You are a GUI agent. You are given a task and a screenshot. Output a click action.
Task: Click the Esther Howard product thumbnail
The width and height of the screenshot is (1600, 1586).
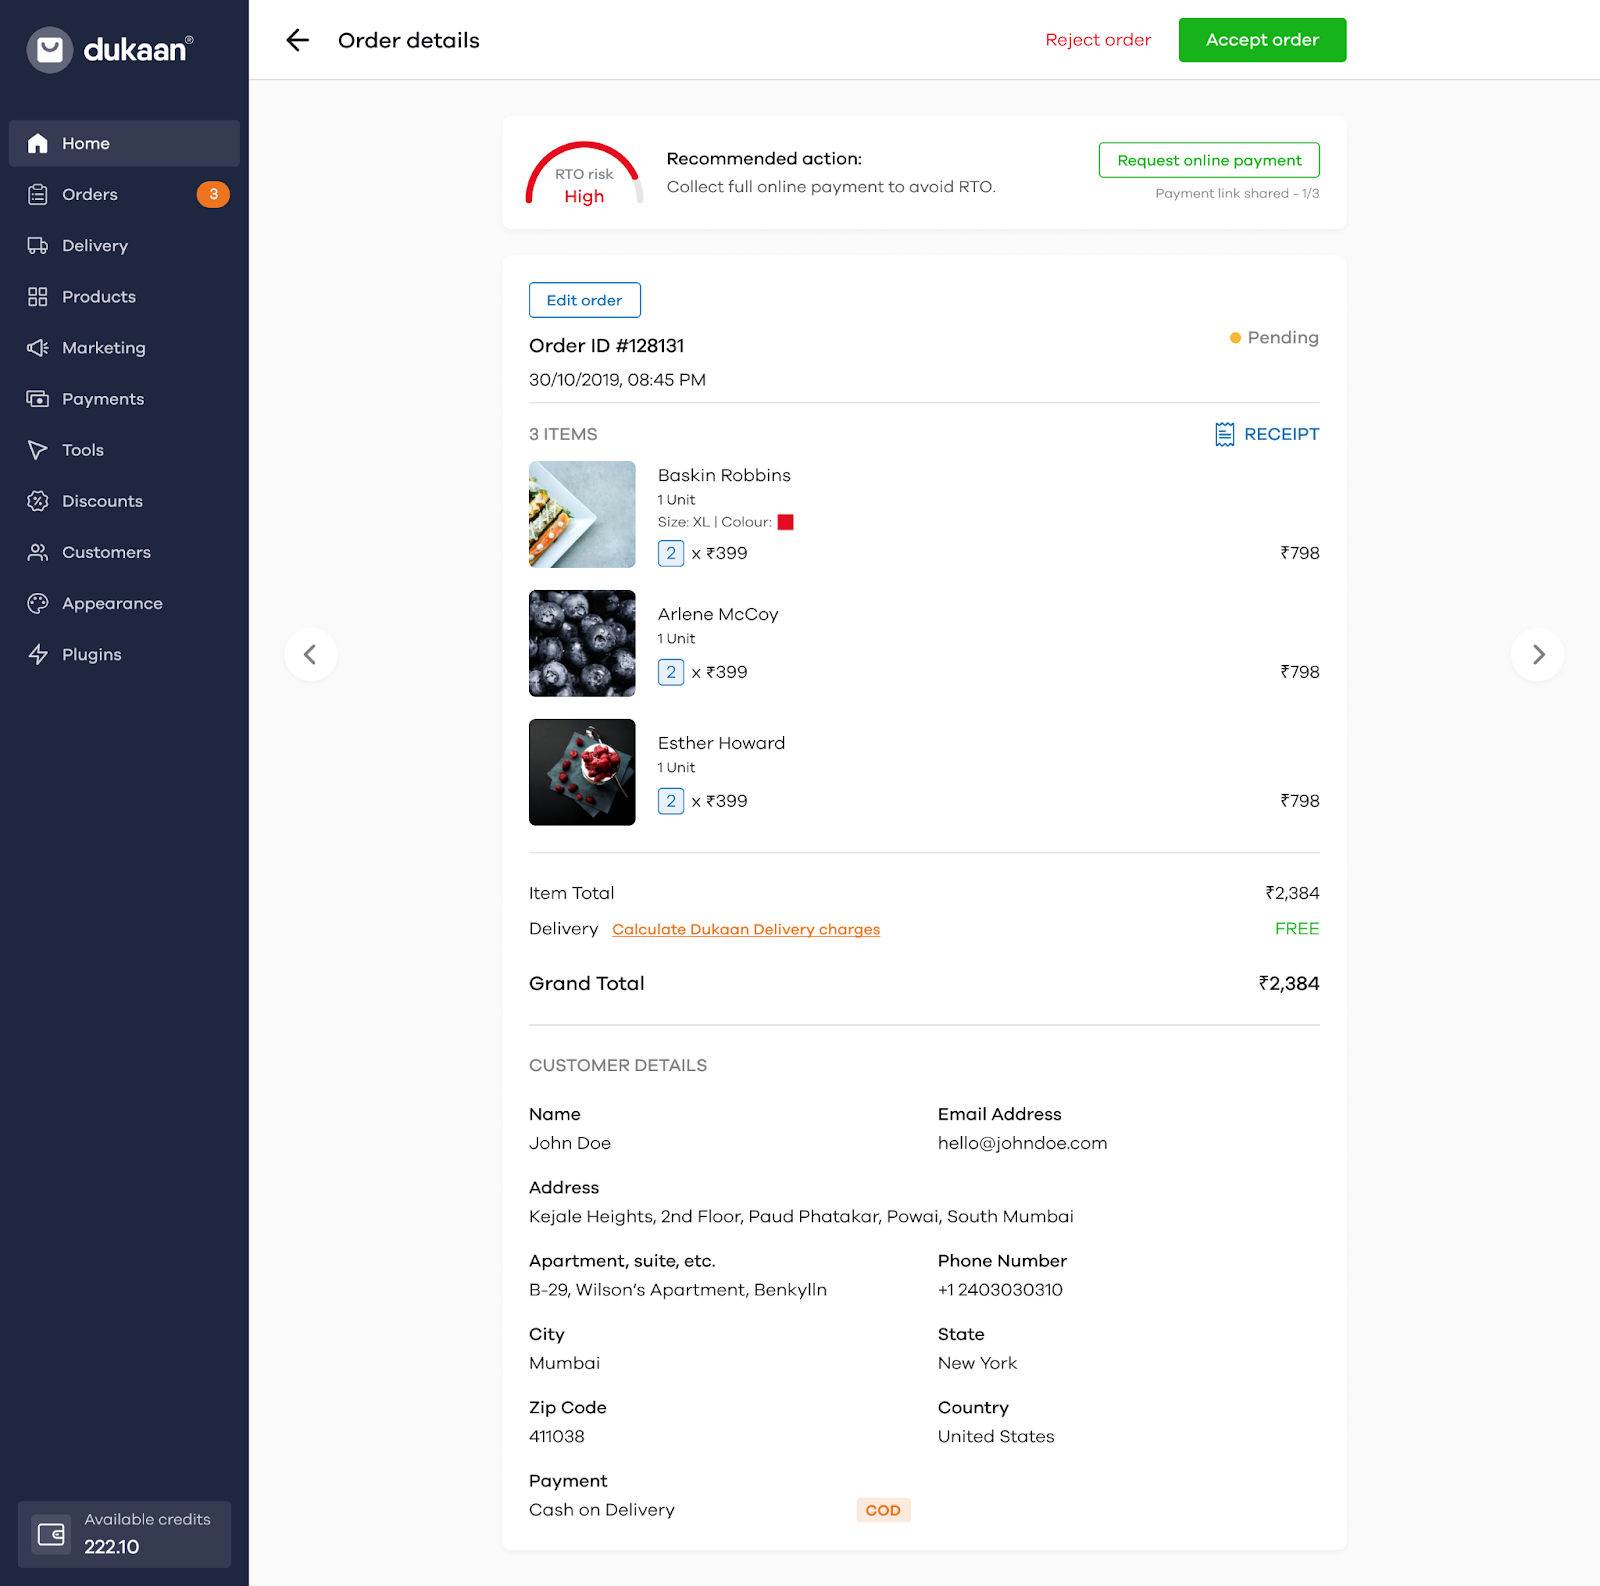pyautogui.click(x=582, y=772)
